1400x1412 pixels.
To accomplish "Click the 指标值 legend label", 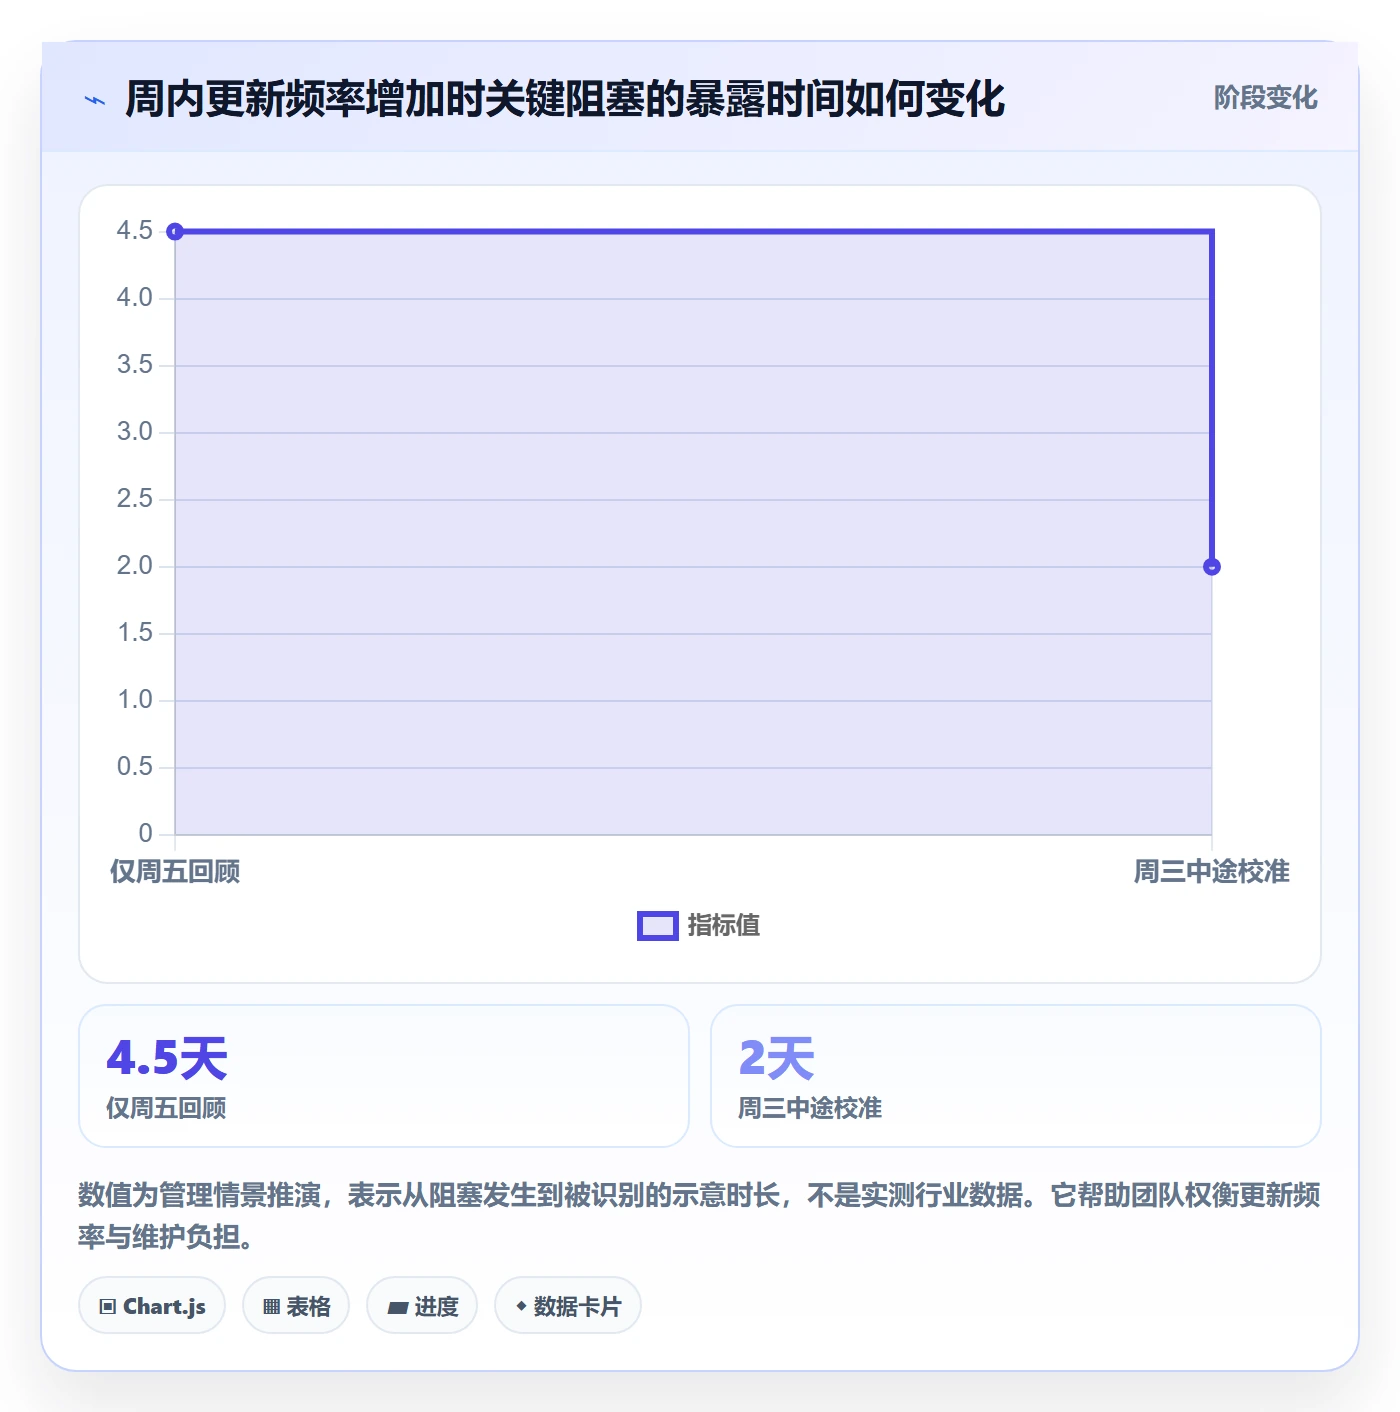I will click(x=724, y=926).
